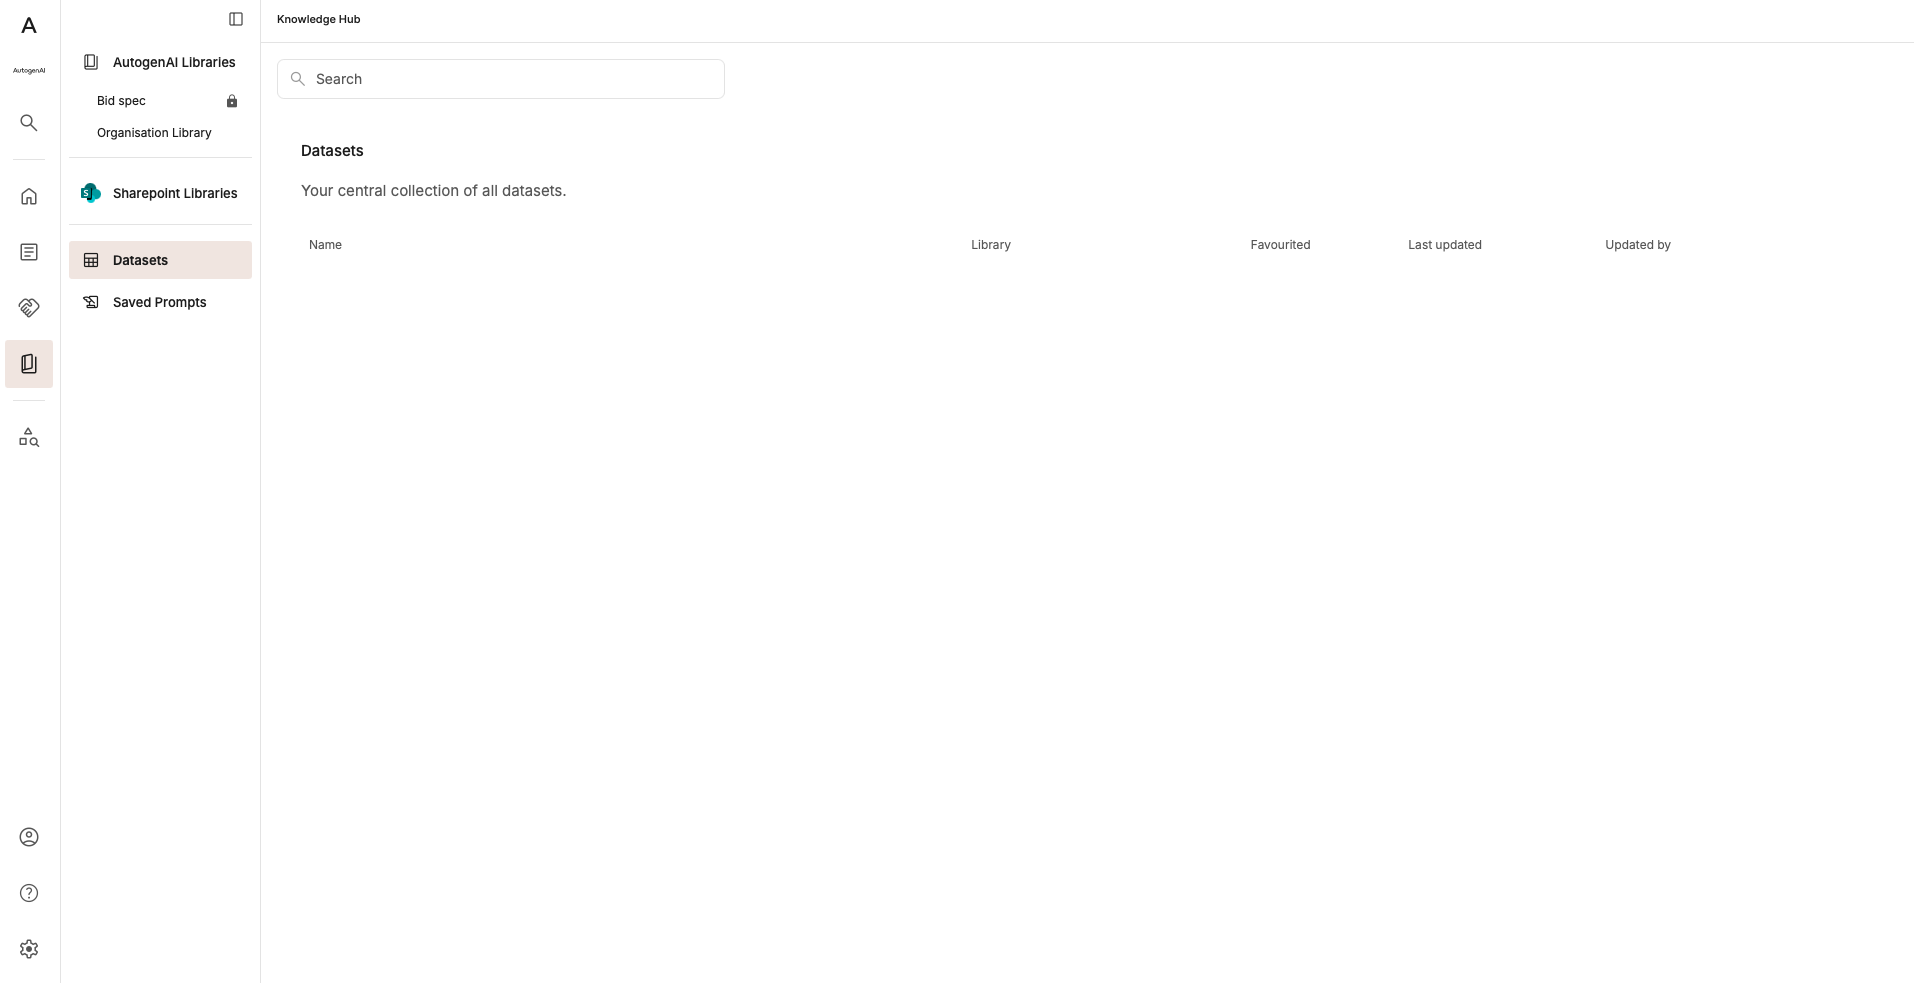Go to Home via the house icon
This screenshot has width=1914, height=983.
click(29, 196)
